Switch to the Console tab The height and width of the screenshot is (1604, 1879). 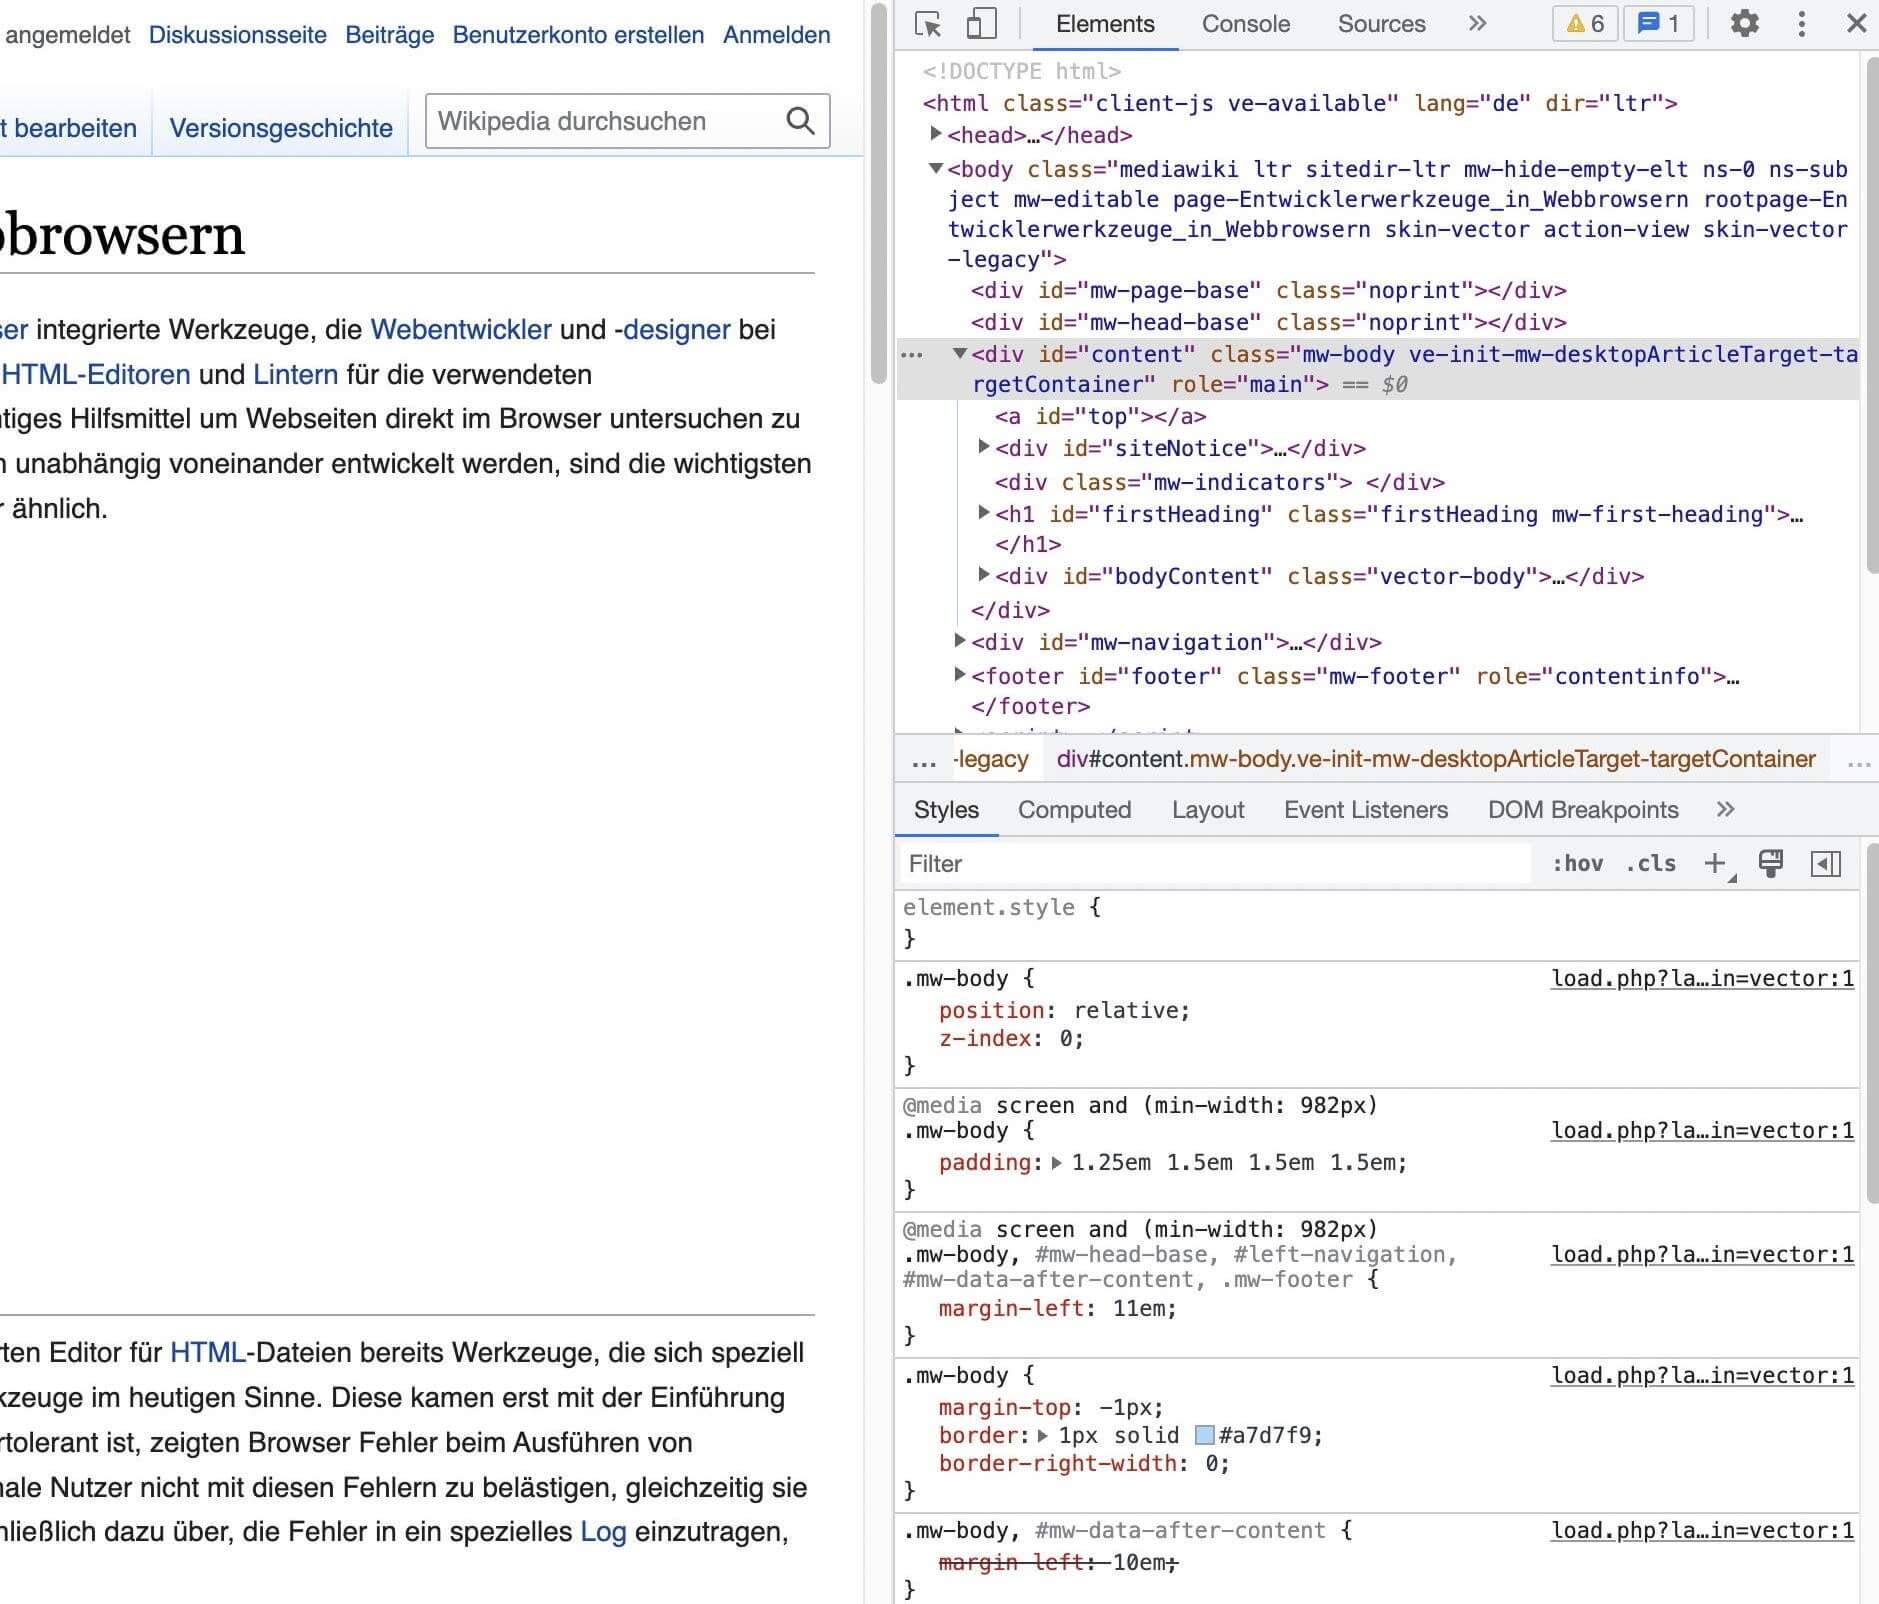[1246, 24]
